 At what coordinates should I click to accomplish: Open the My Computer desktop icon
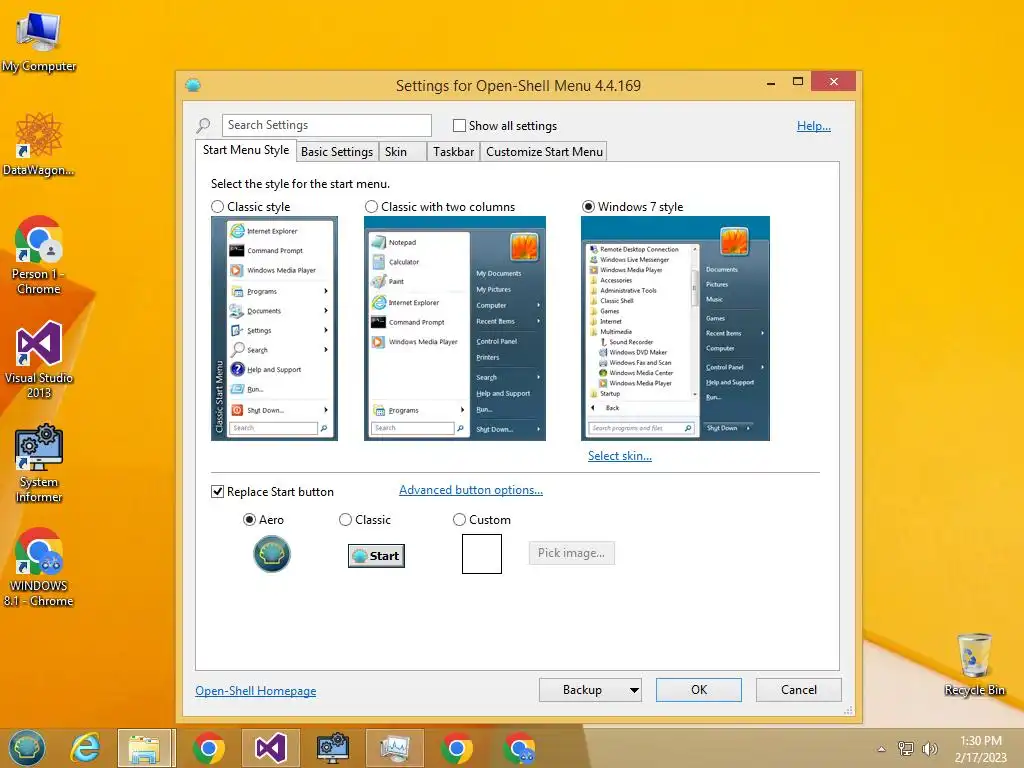pos(39,39)
